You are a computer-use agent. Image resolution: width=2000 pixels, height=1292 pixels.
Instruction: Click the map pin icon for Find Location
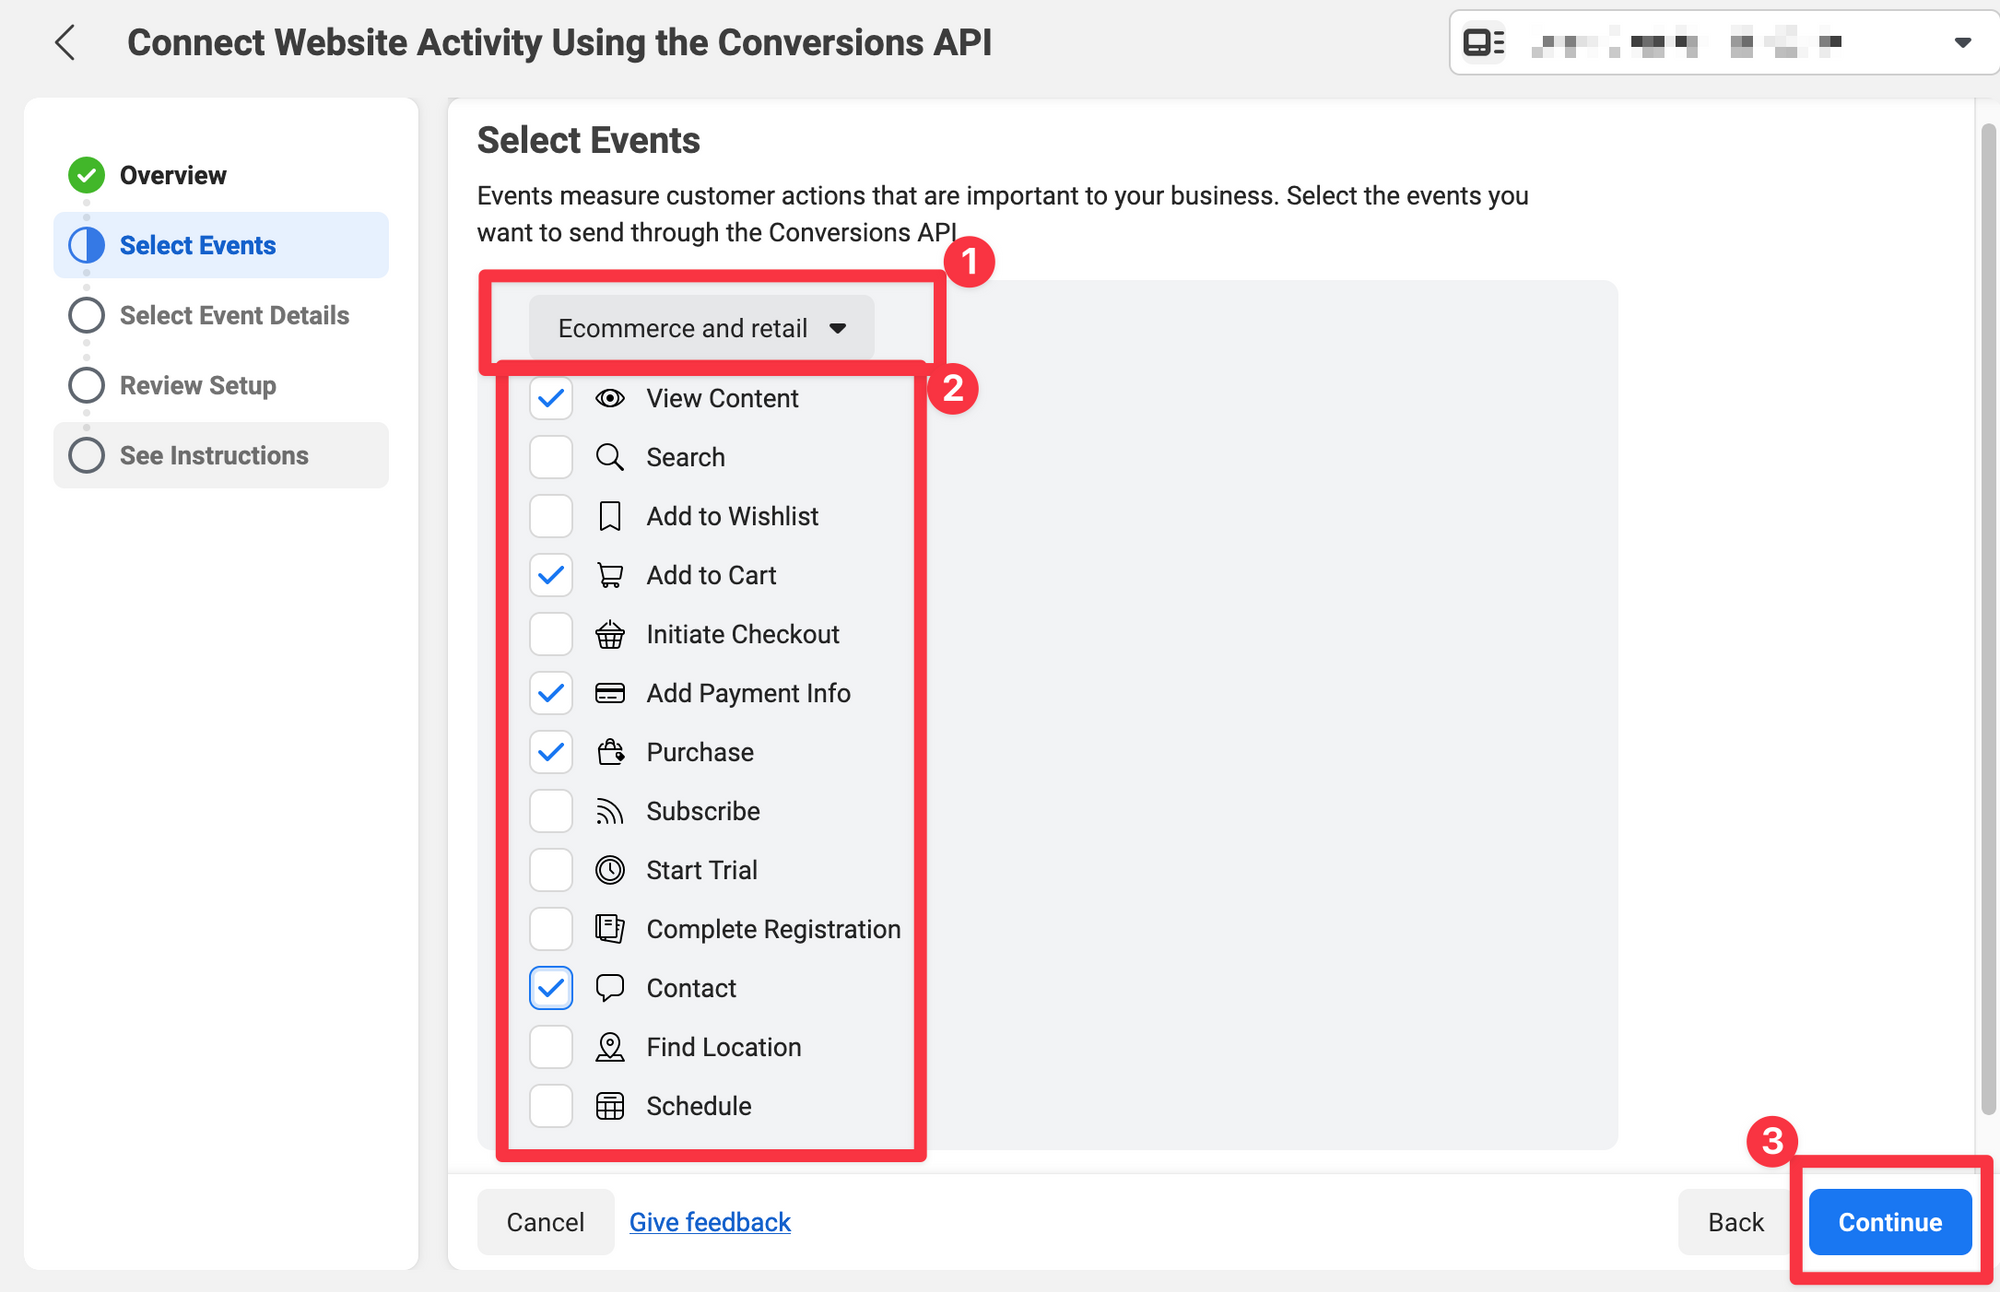610,1047
